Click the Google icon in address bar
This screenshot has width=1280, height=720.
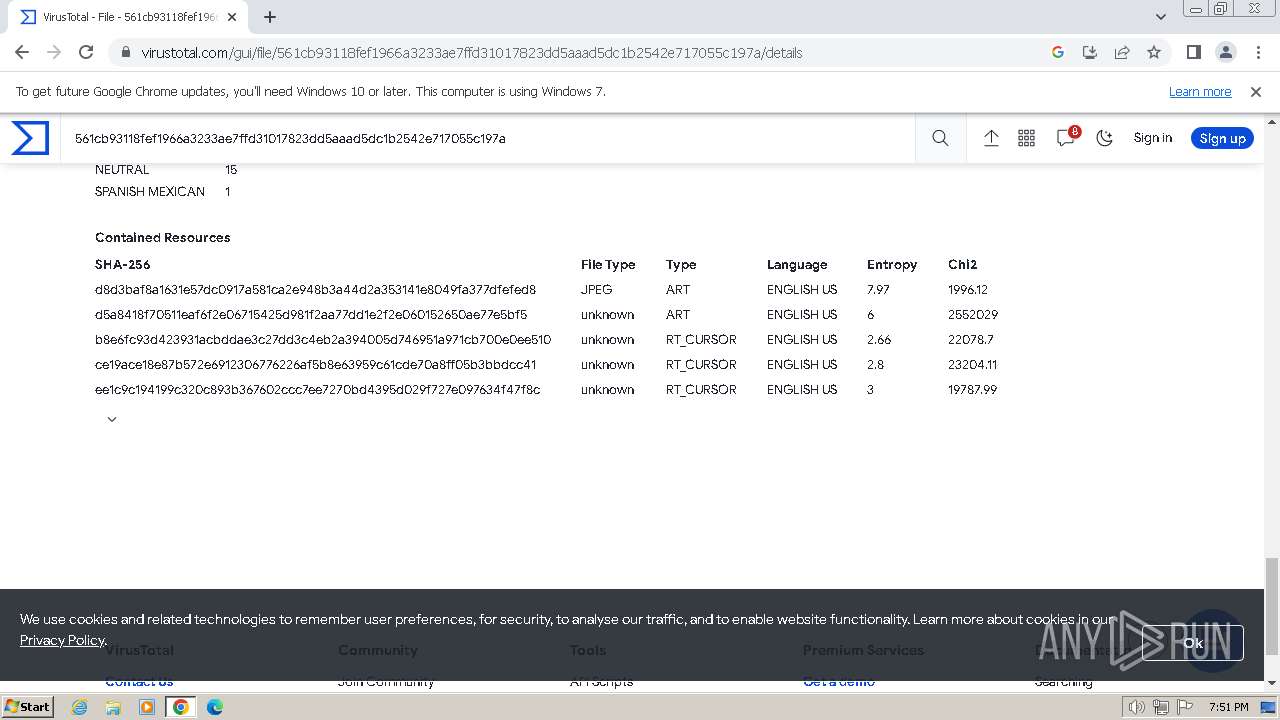coord(1058,53)
